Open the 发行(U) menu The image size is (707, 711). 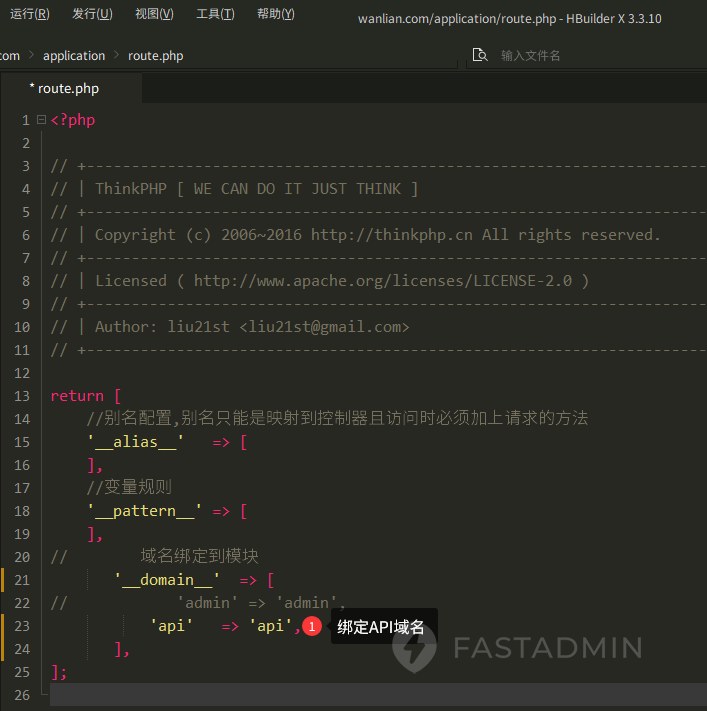tap(93, 14)
